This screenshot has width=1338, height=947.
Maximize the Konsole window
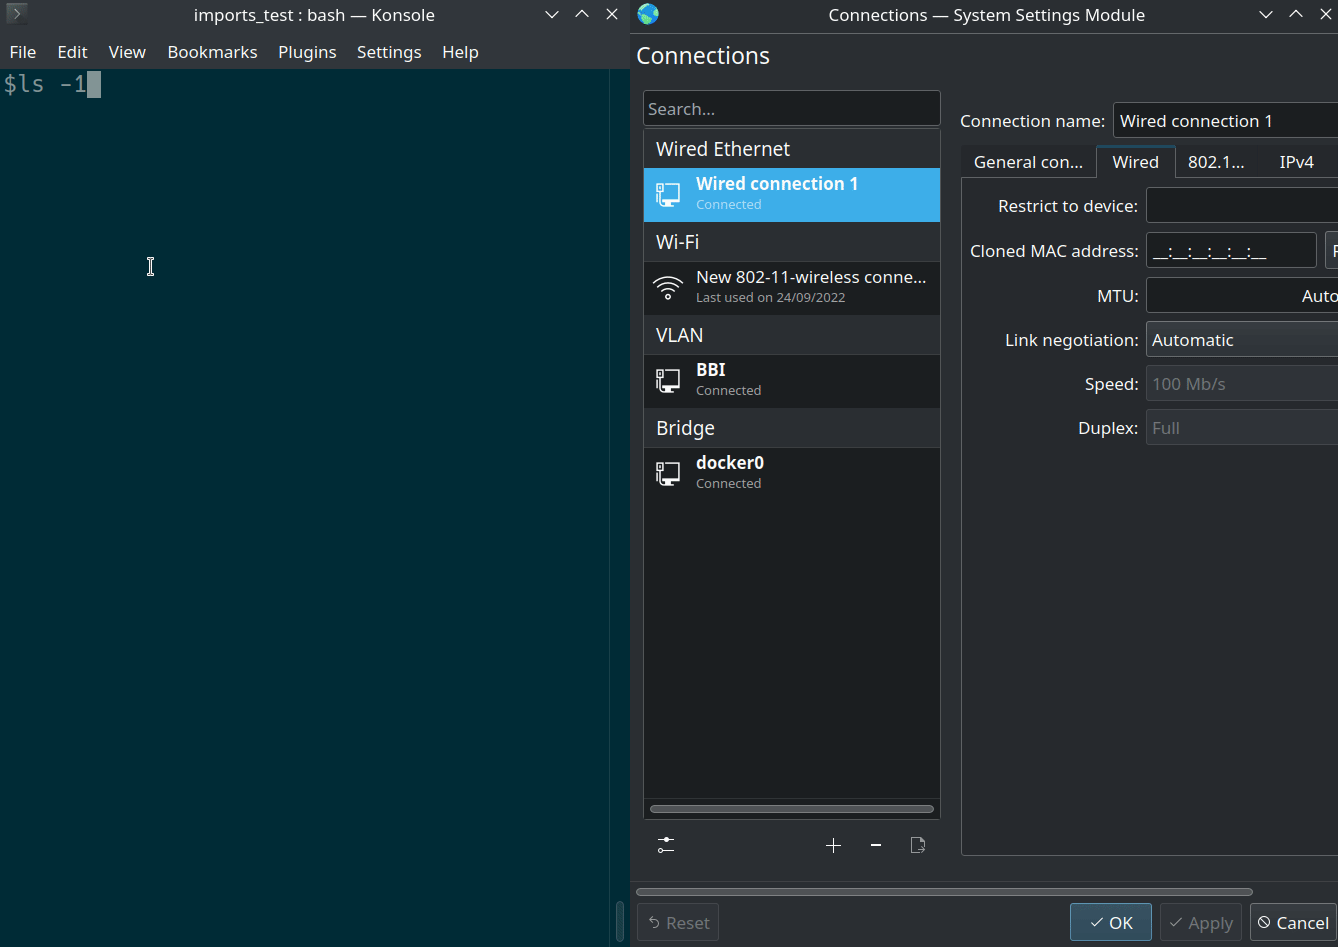point(582,14)
